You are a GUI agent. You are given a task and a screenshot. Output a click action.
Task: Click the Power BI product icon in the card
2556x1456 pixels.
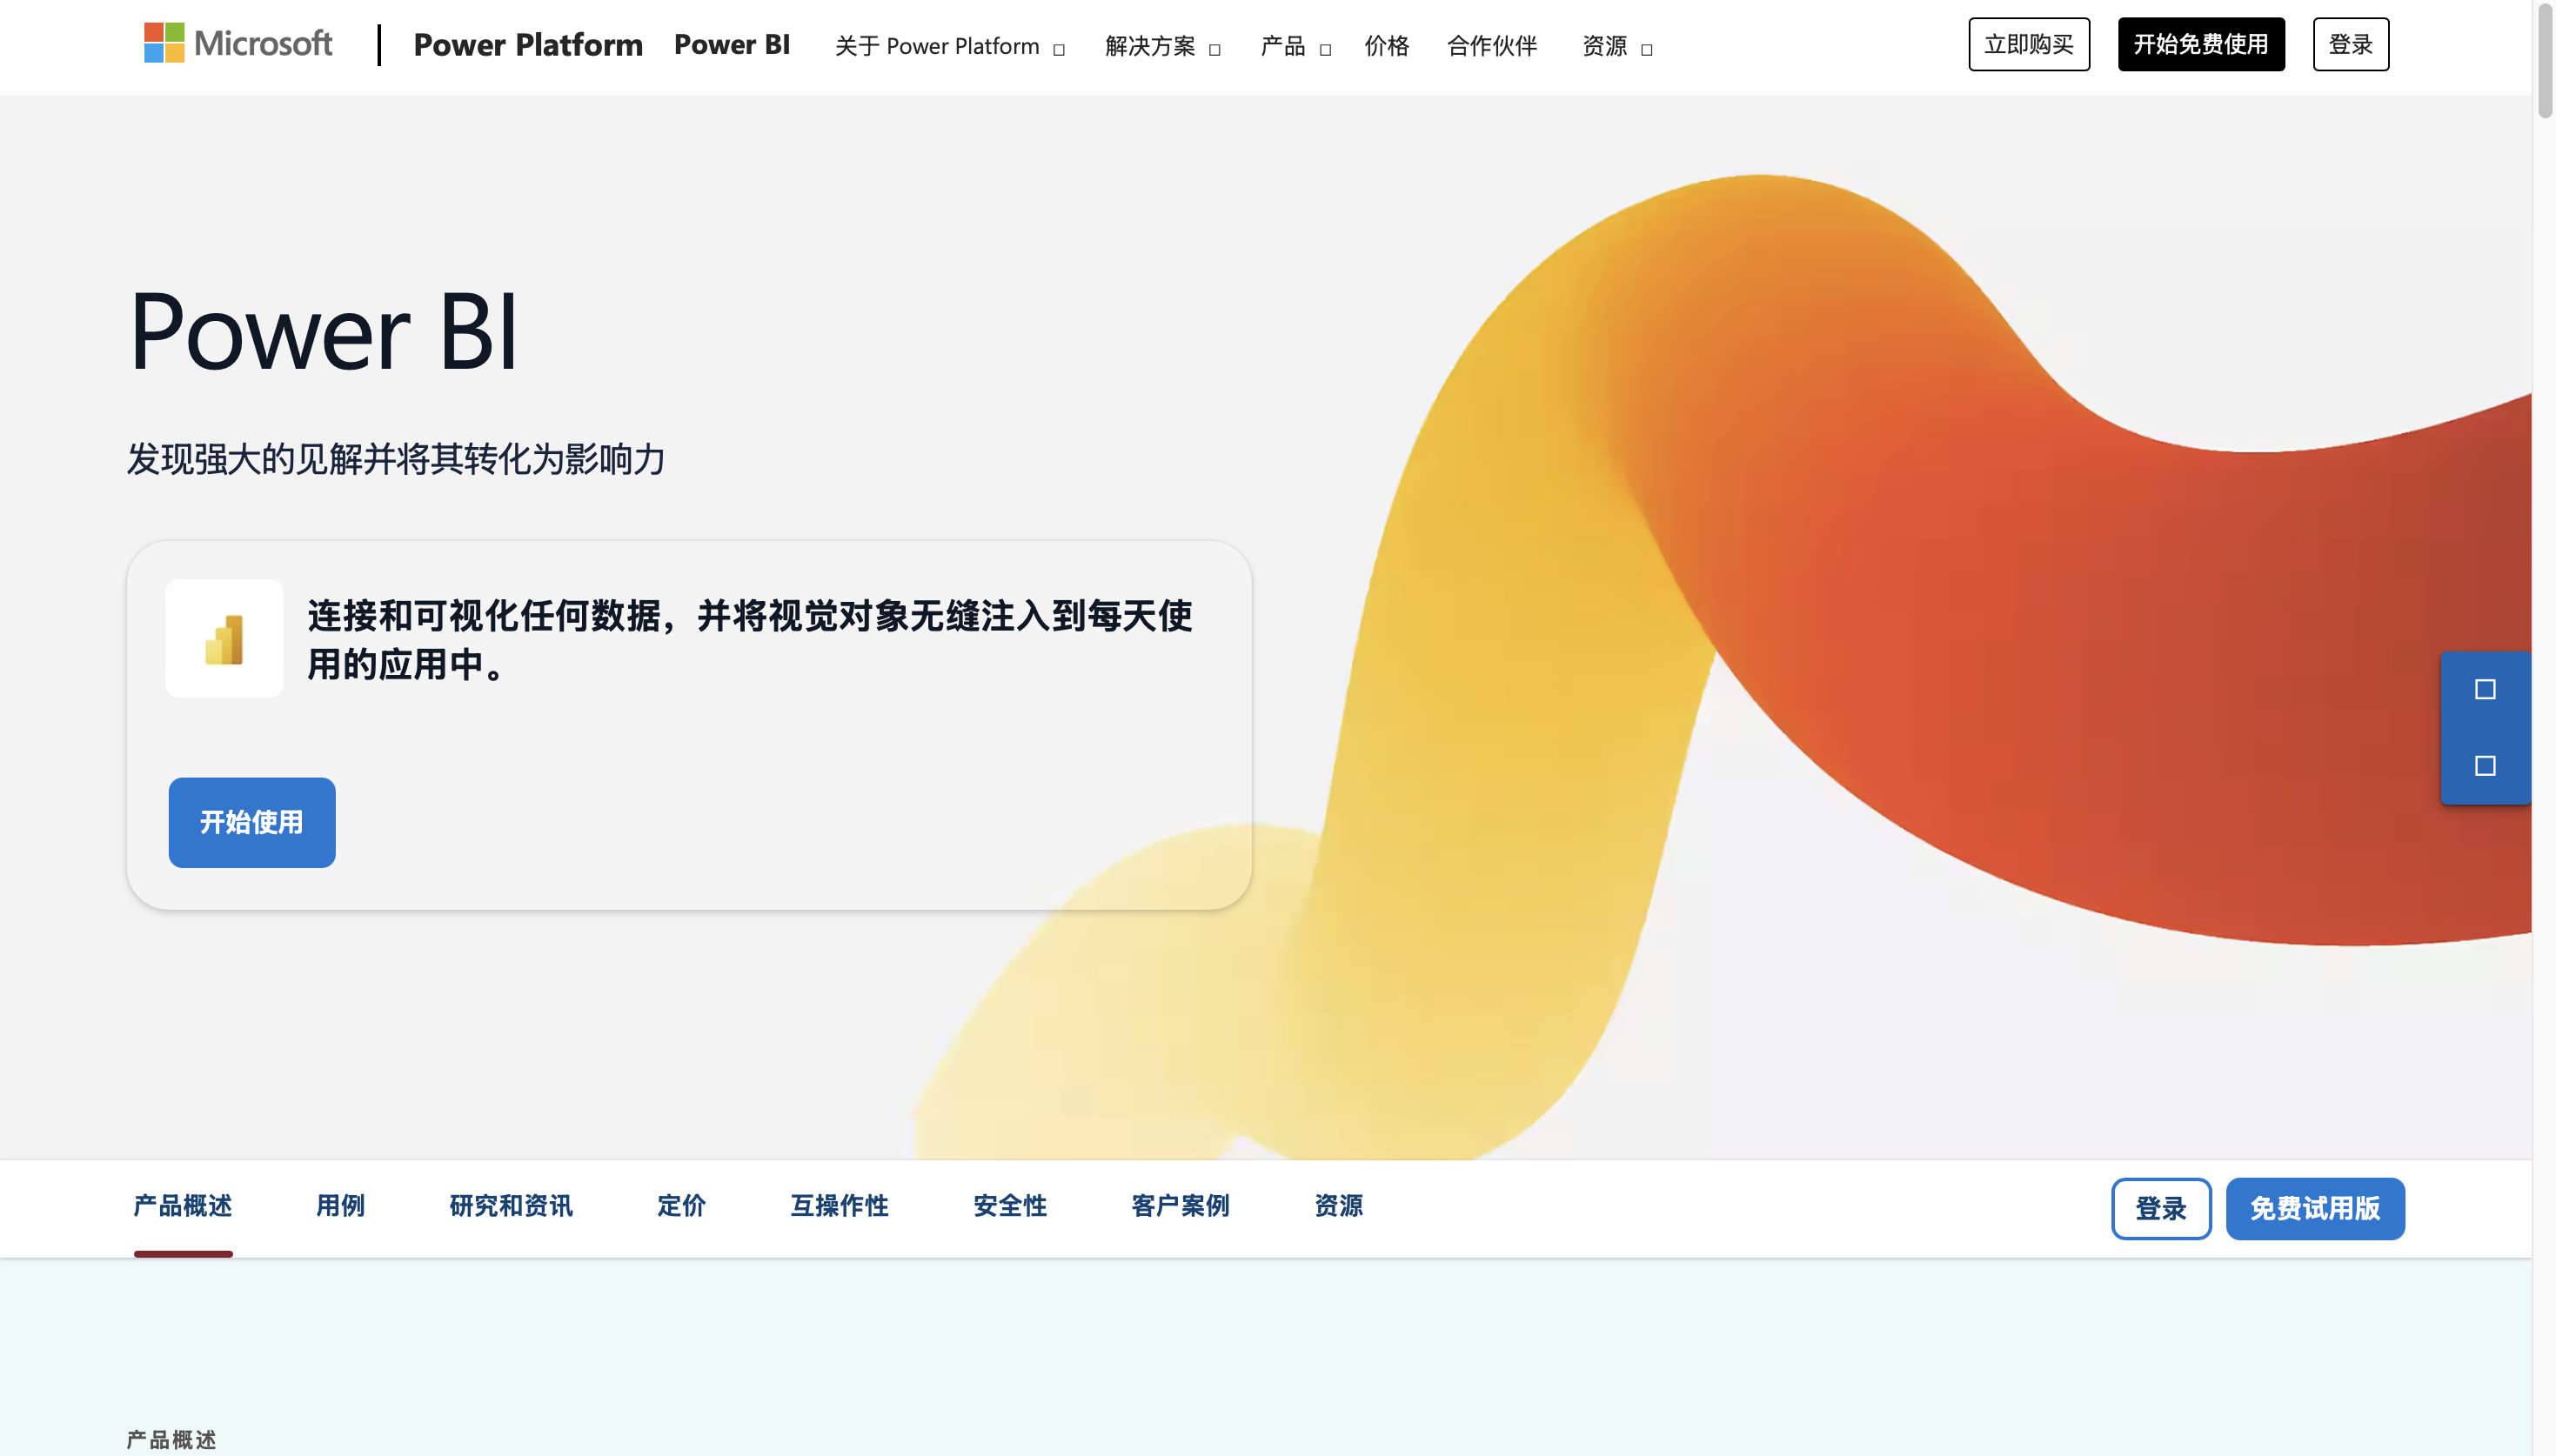point(224,637)
